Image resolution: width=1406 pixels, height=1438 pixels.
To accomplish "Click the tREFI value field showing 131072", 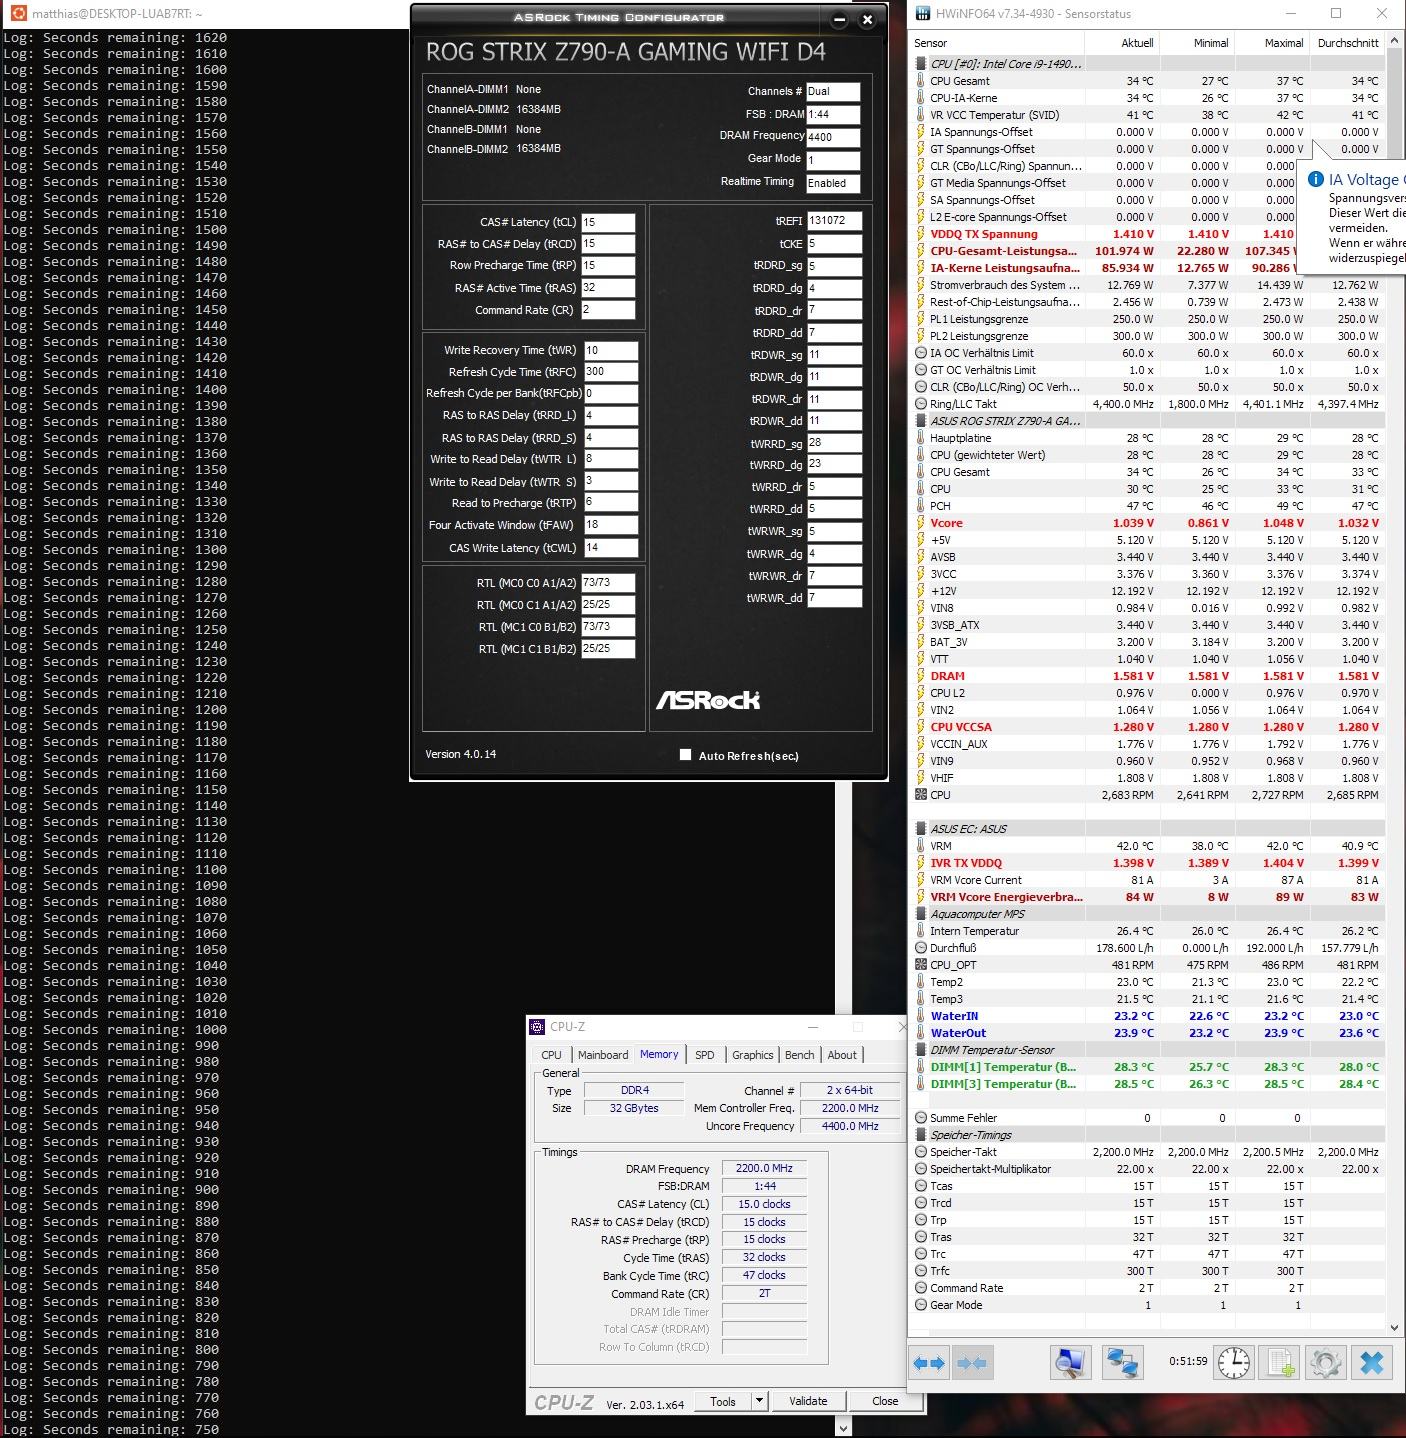I will click(834, 221).
